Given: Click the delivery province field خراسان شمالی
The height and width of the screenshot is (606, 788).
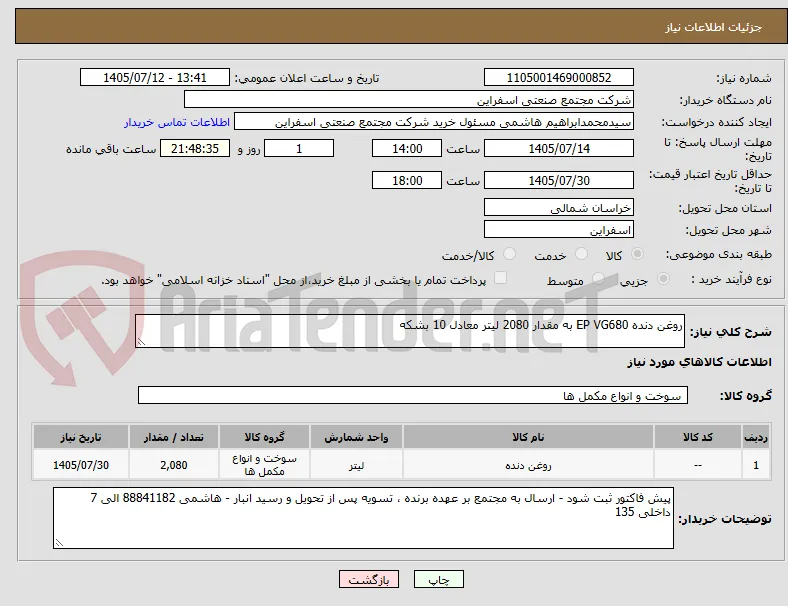Looking at the screenshot, I should (x=558, y=208).
